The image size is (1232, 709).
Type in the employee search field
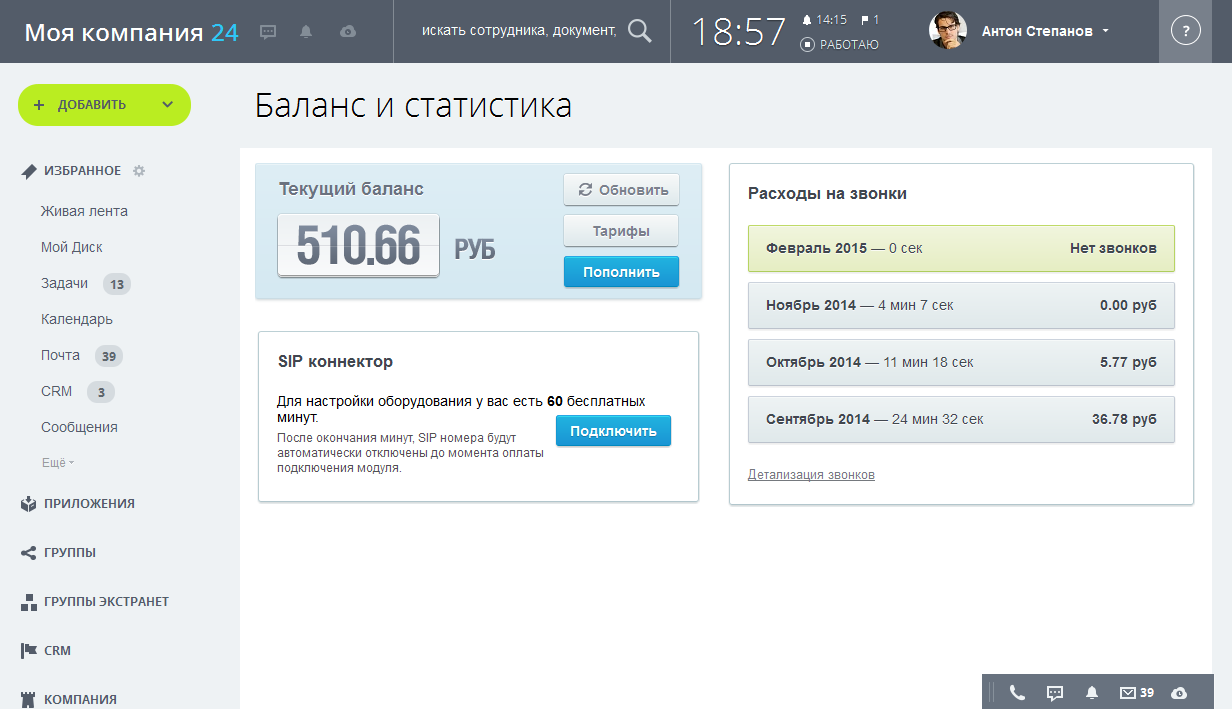(518, 31)
